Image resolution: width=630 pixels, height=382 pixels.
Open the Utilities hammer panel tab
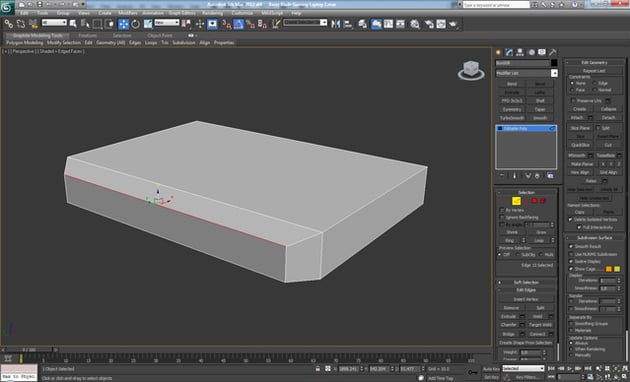[552, 52]
